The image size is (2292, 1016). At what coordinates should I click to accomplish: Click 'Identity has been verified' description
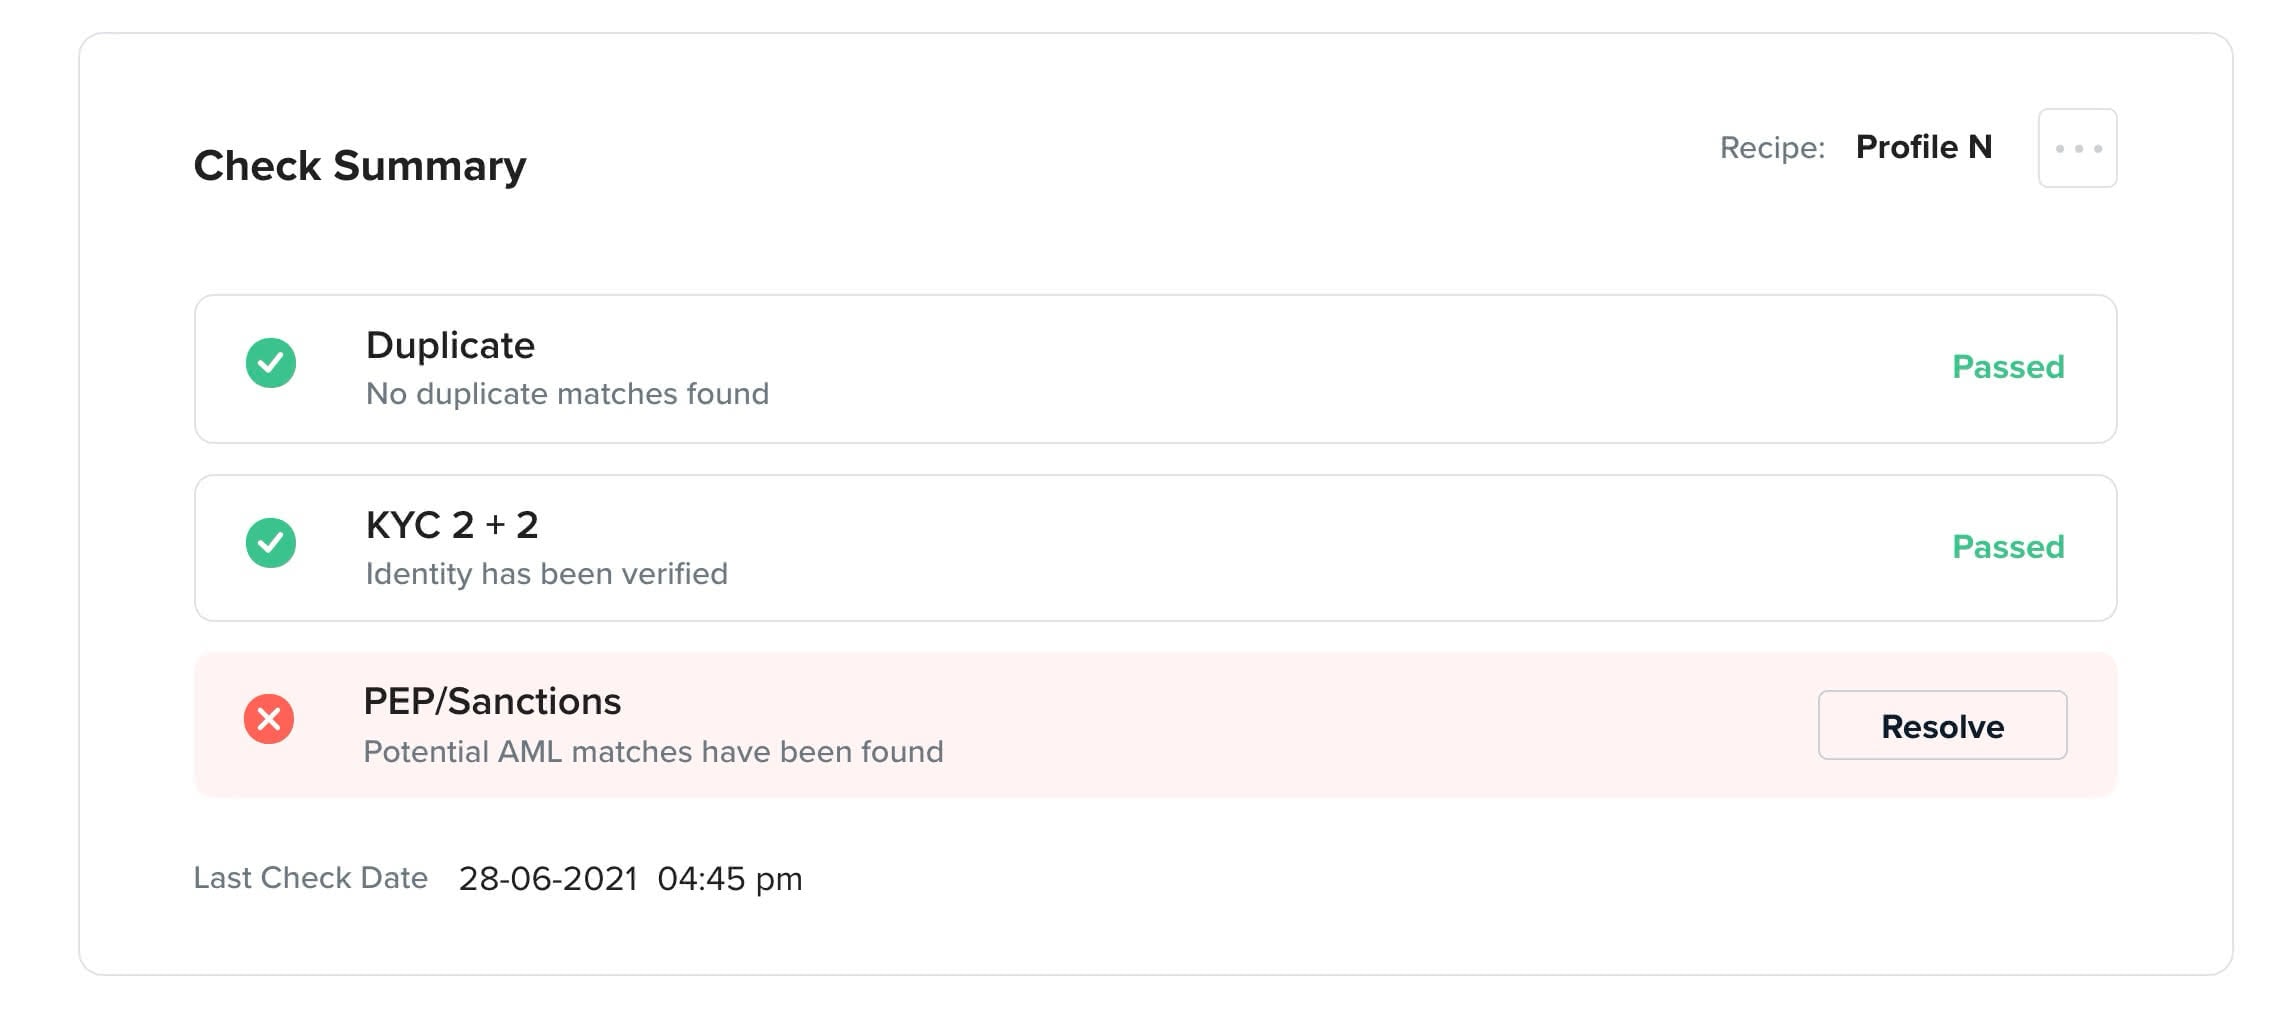(546, 574)
